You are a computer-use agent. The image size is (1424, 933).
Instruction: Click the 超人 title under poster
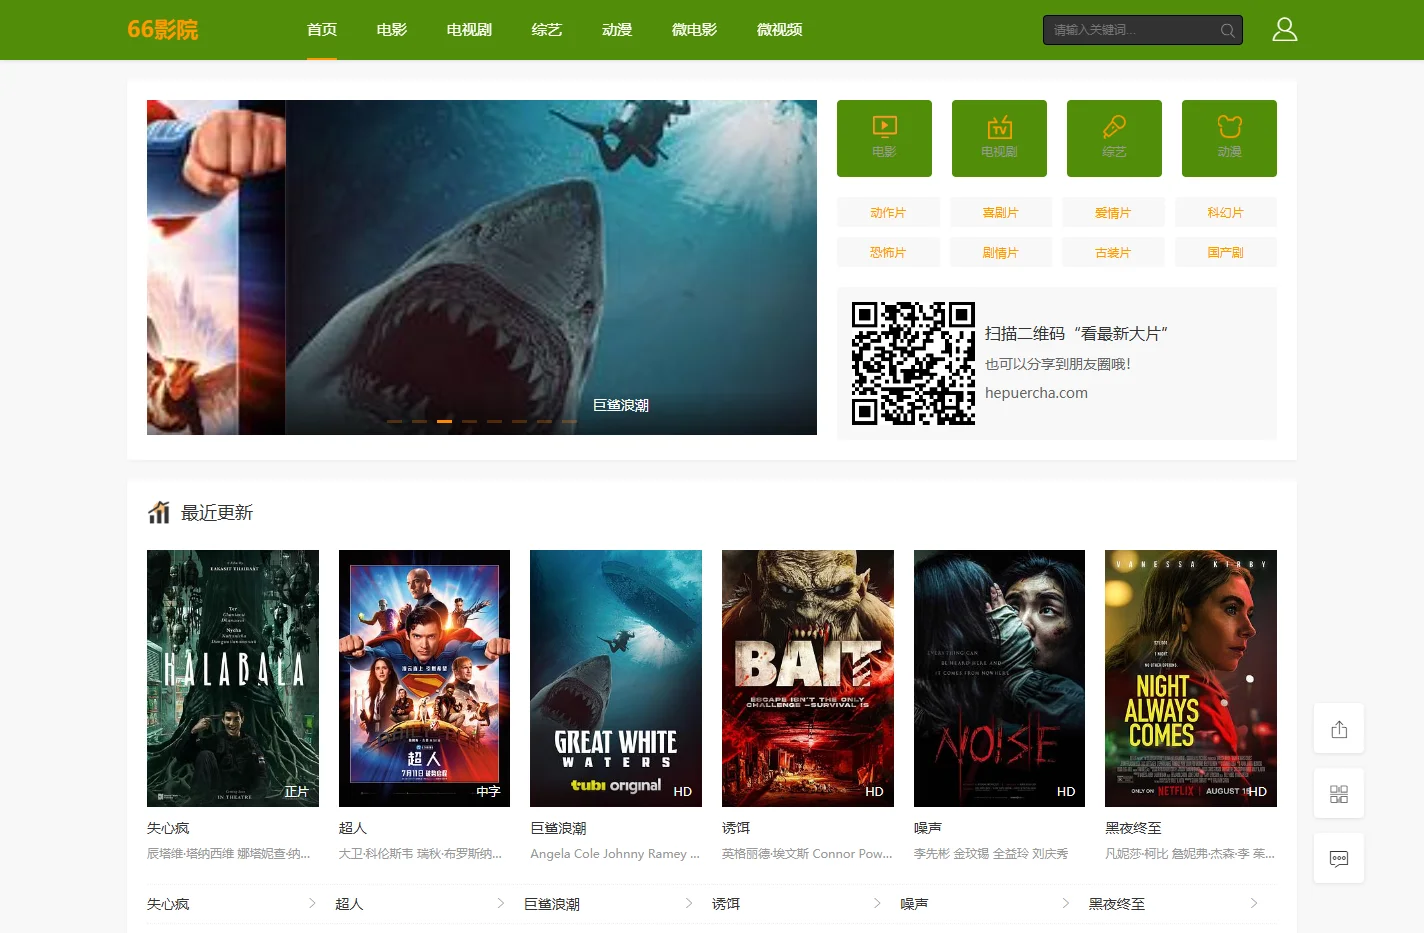coord(353,828)
